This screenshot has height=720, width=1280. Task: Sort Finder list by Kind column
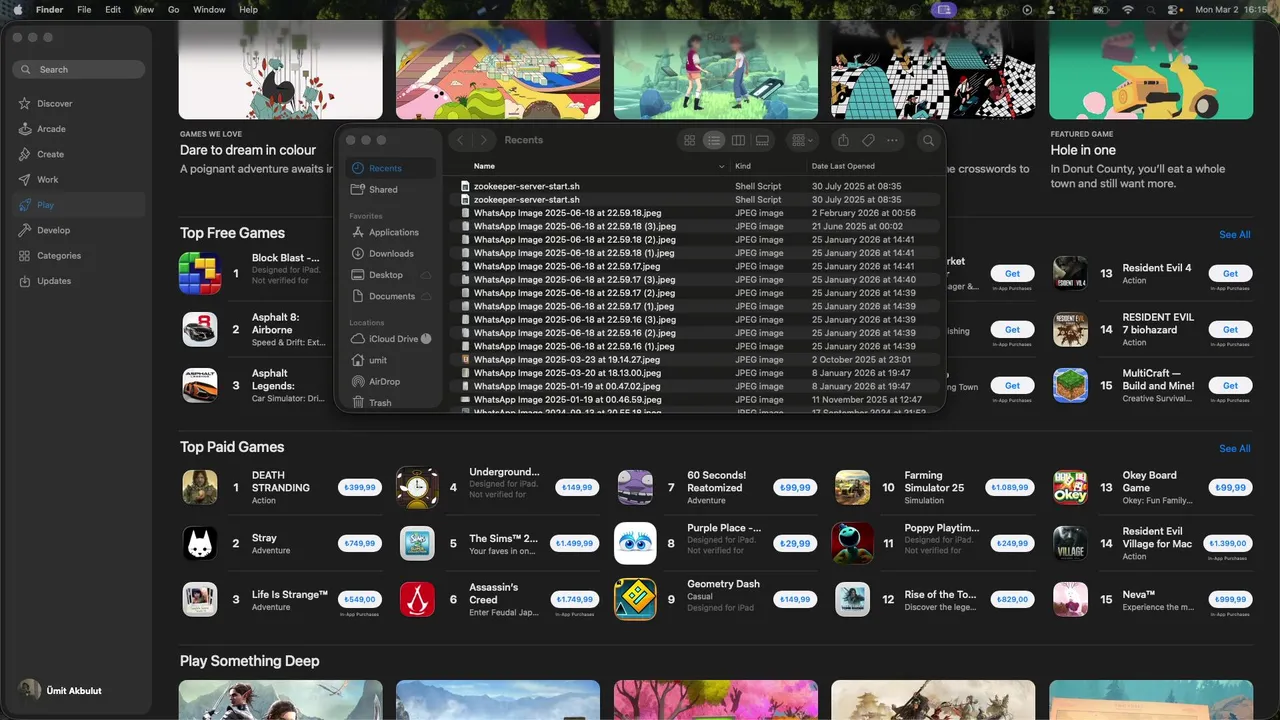coord(743,166)
